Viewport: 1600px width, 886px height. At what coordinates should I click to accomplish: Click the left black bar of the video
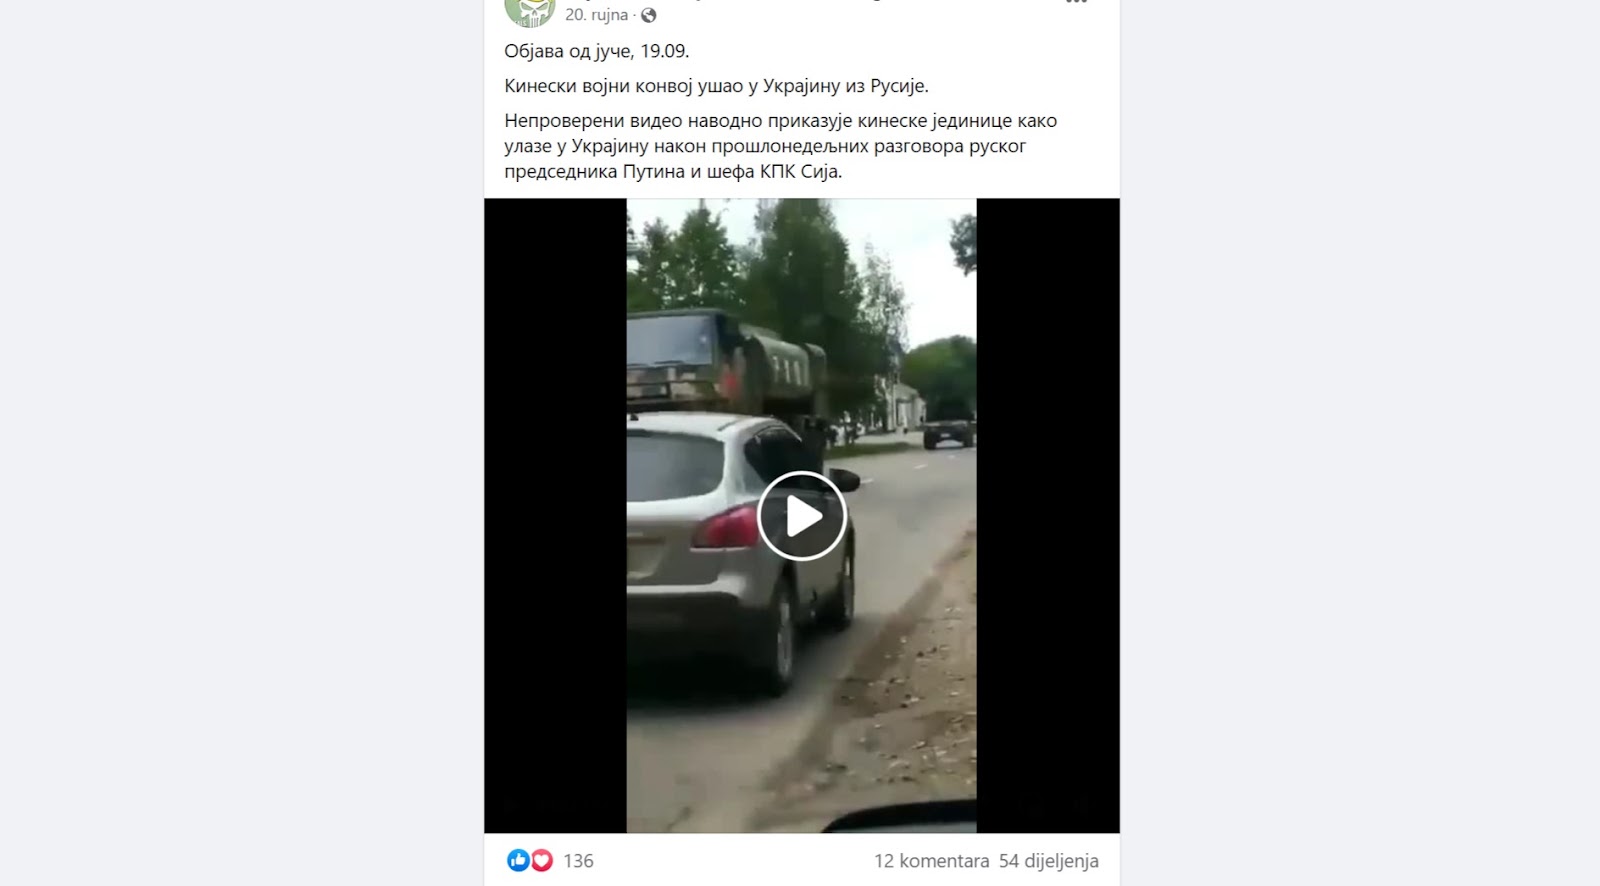(x=555, y=515)
